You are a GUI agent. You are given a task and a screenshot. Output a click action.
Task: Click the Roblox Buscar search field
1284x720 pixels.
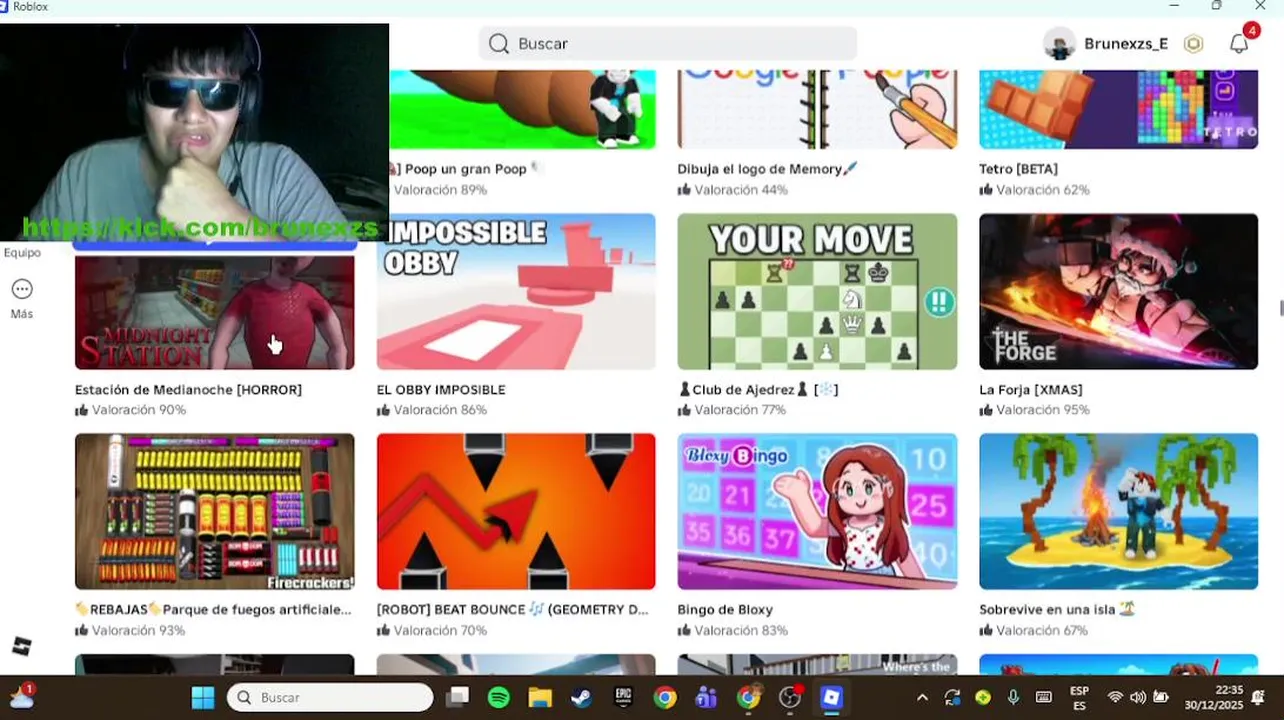pyautogui.click(x=667, y=44)
